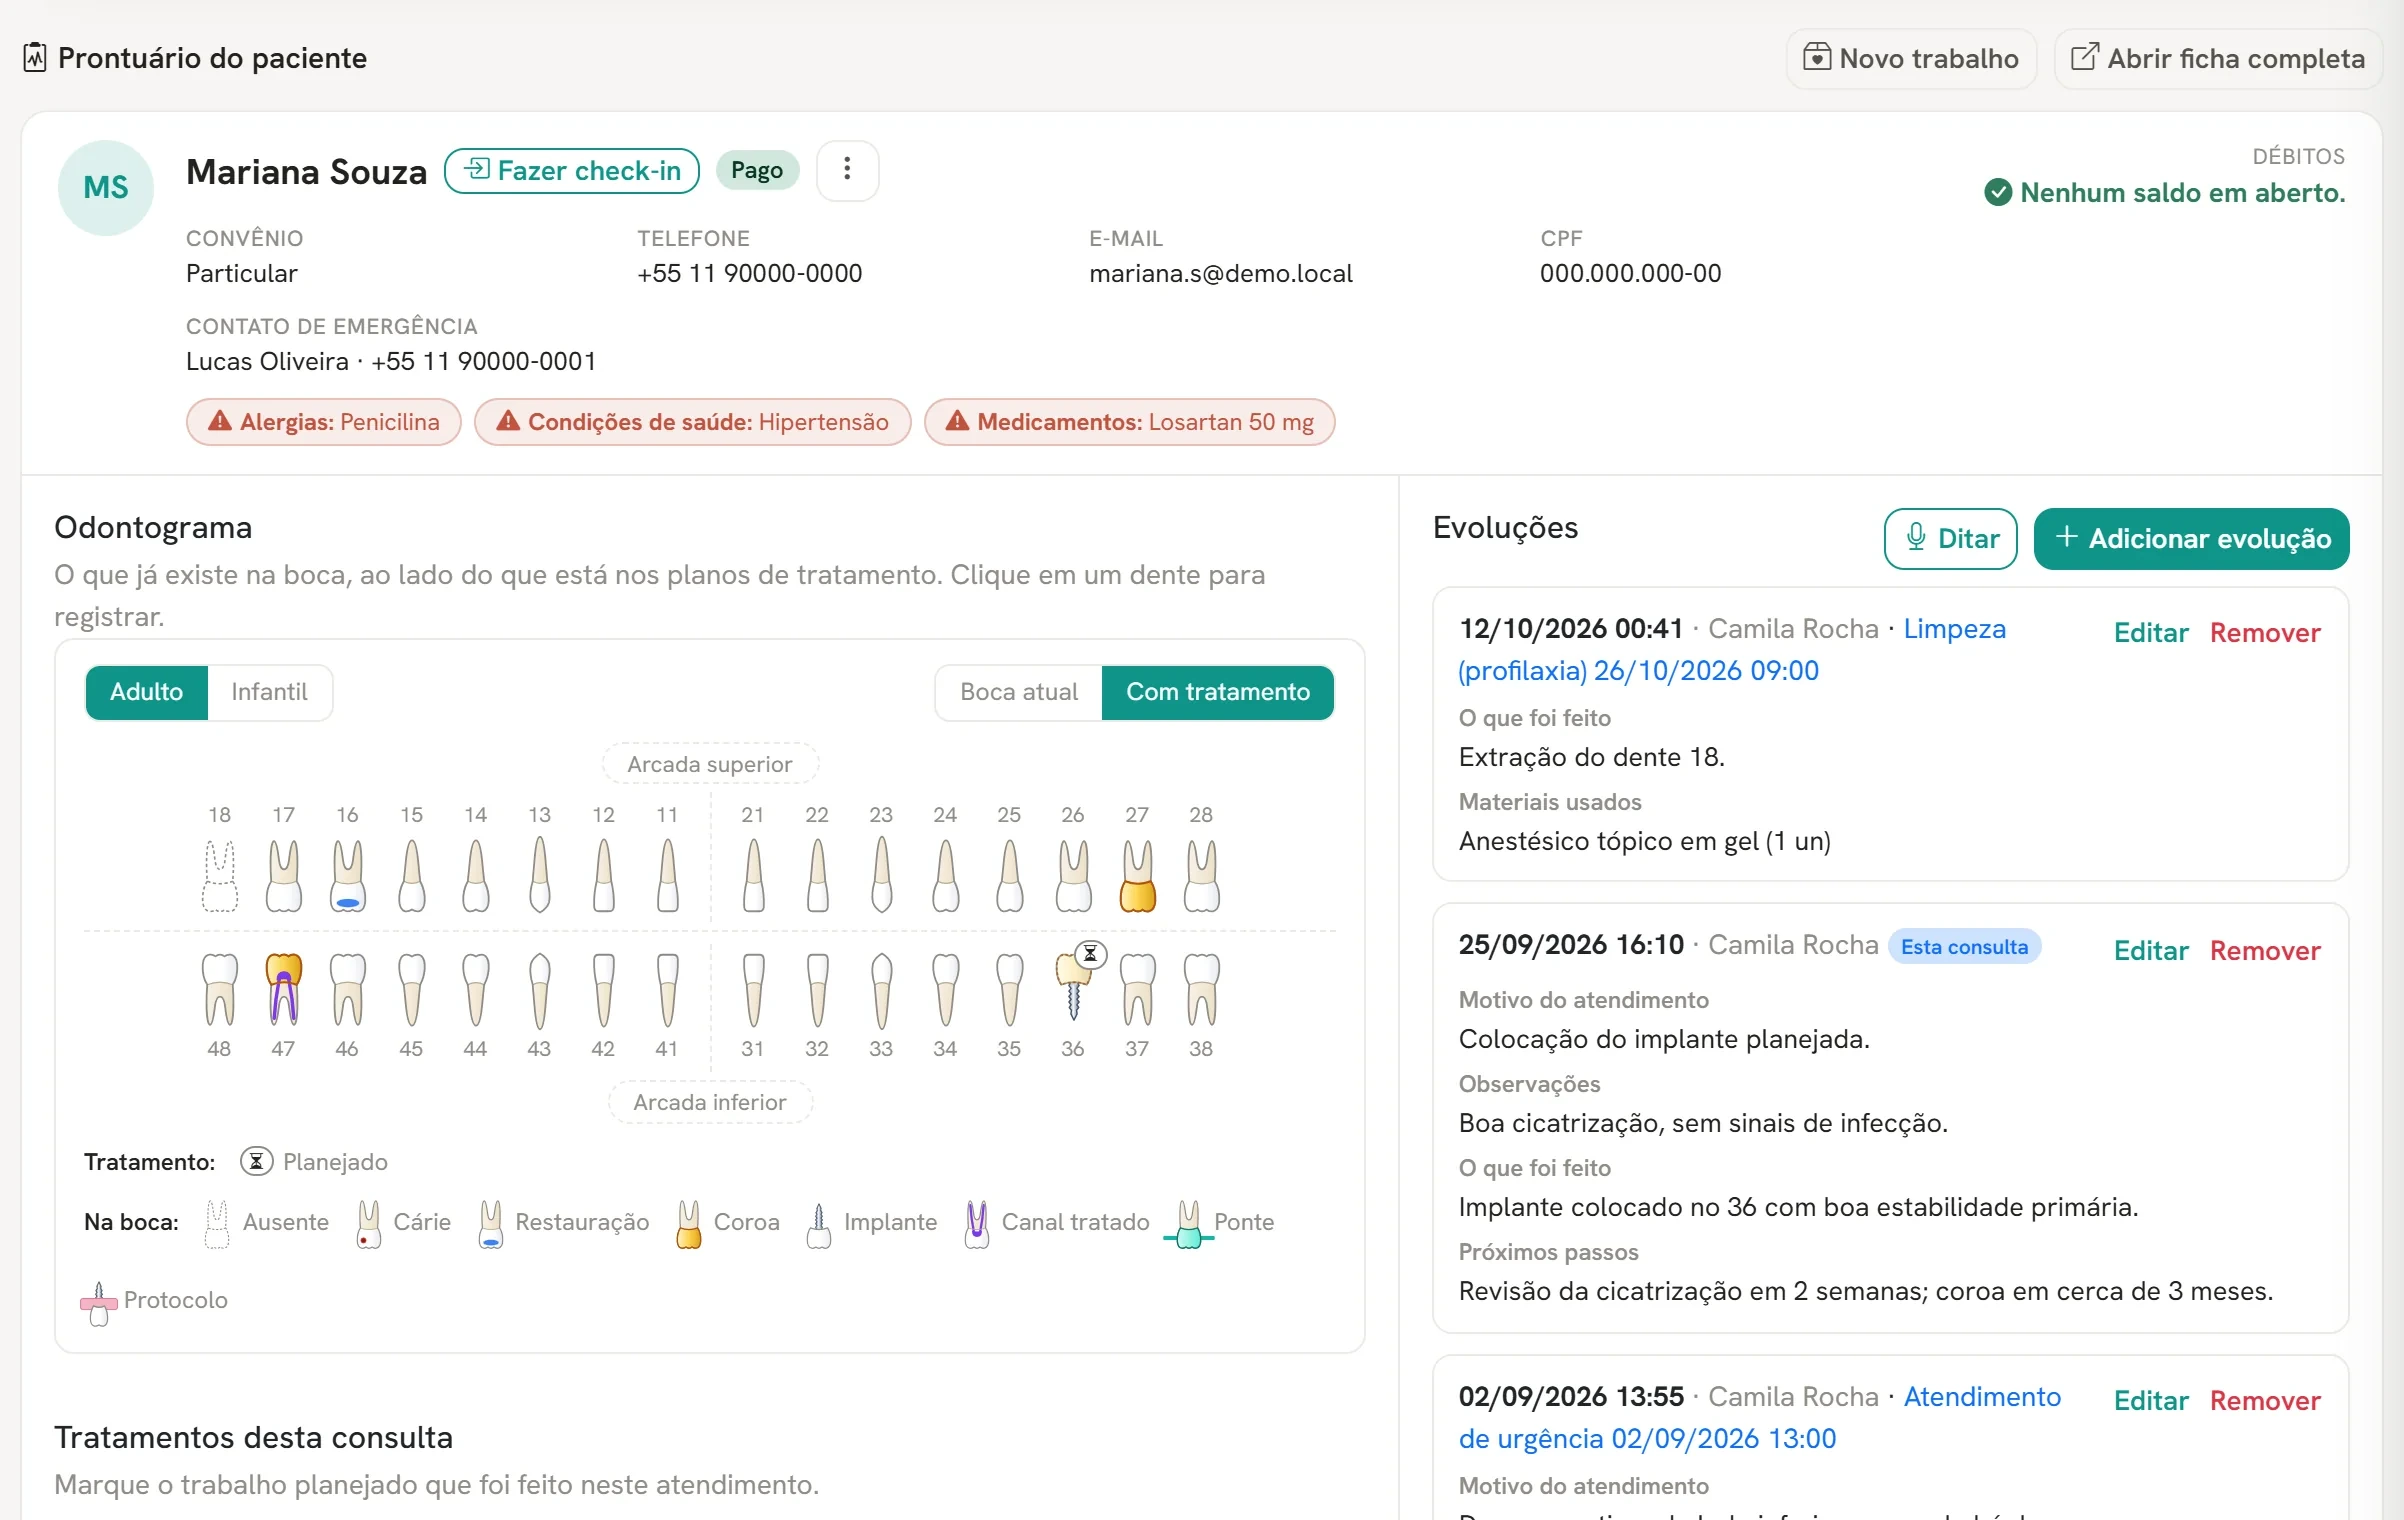Switch odontogram to Infantil
The height and width of the screenshot is (1520, 2404).
coord(269,692)
